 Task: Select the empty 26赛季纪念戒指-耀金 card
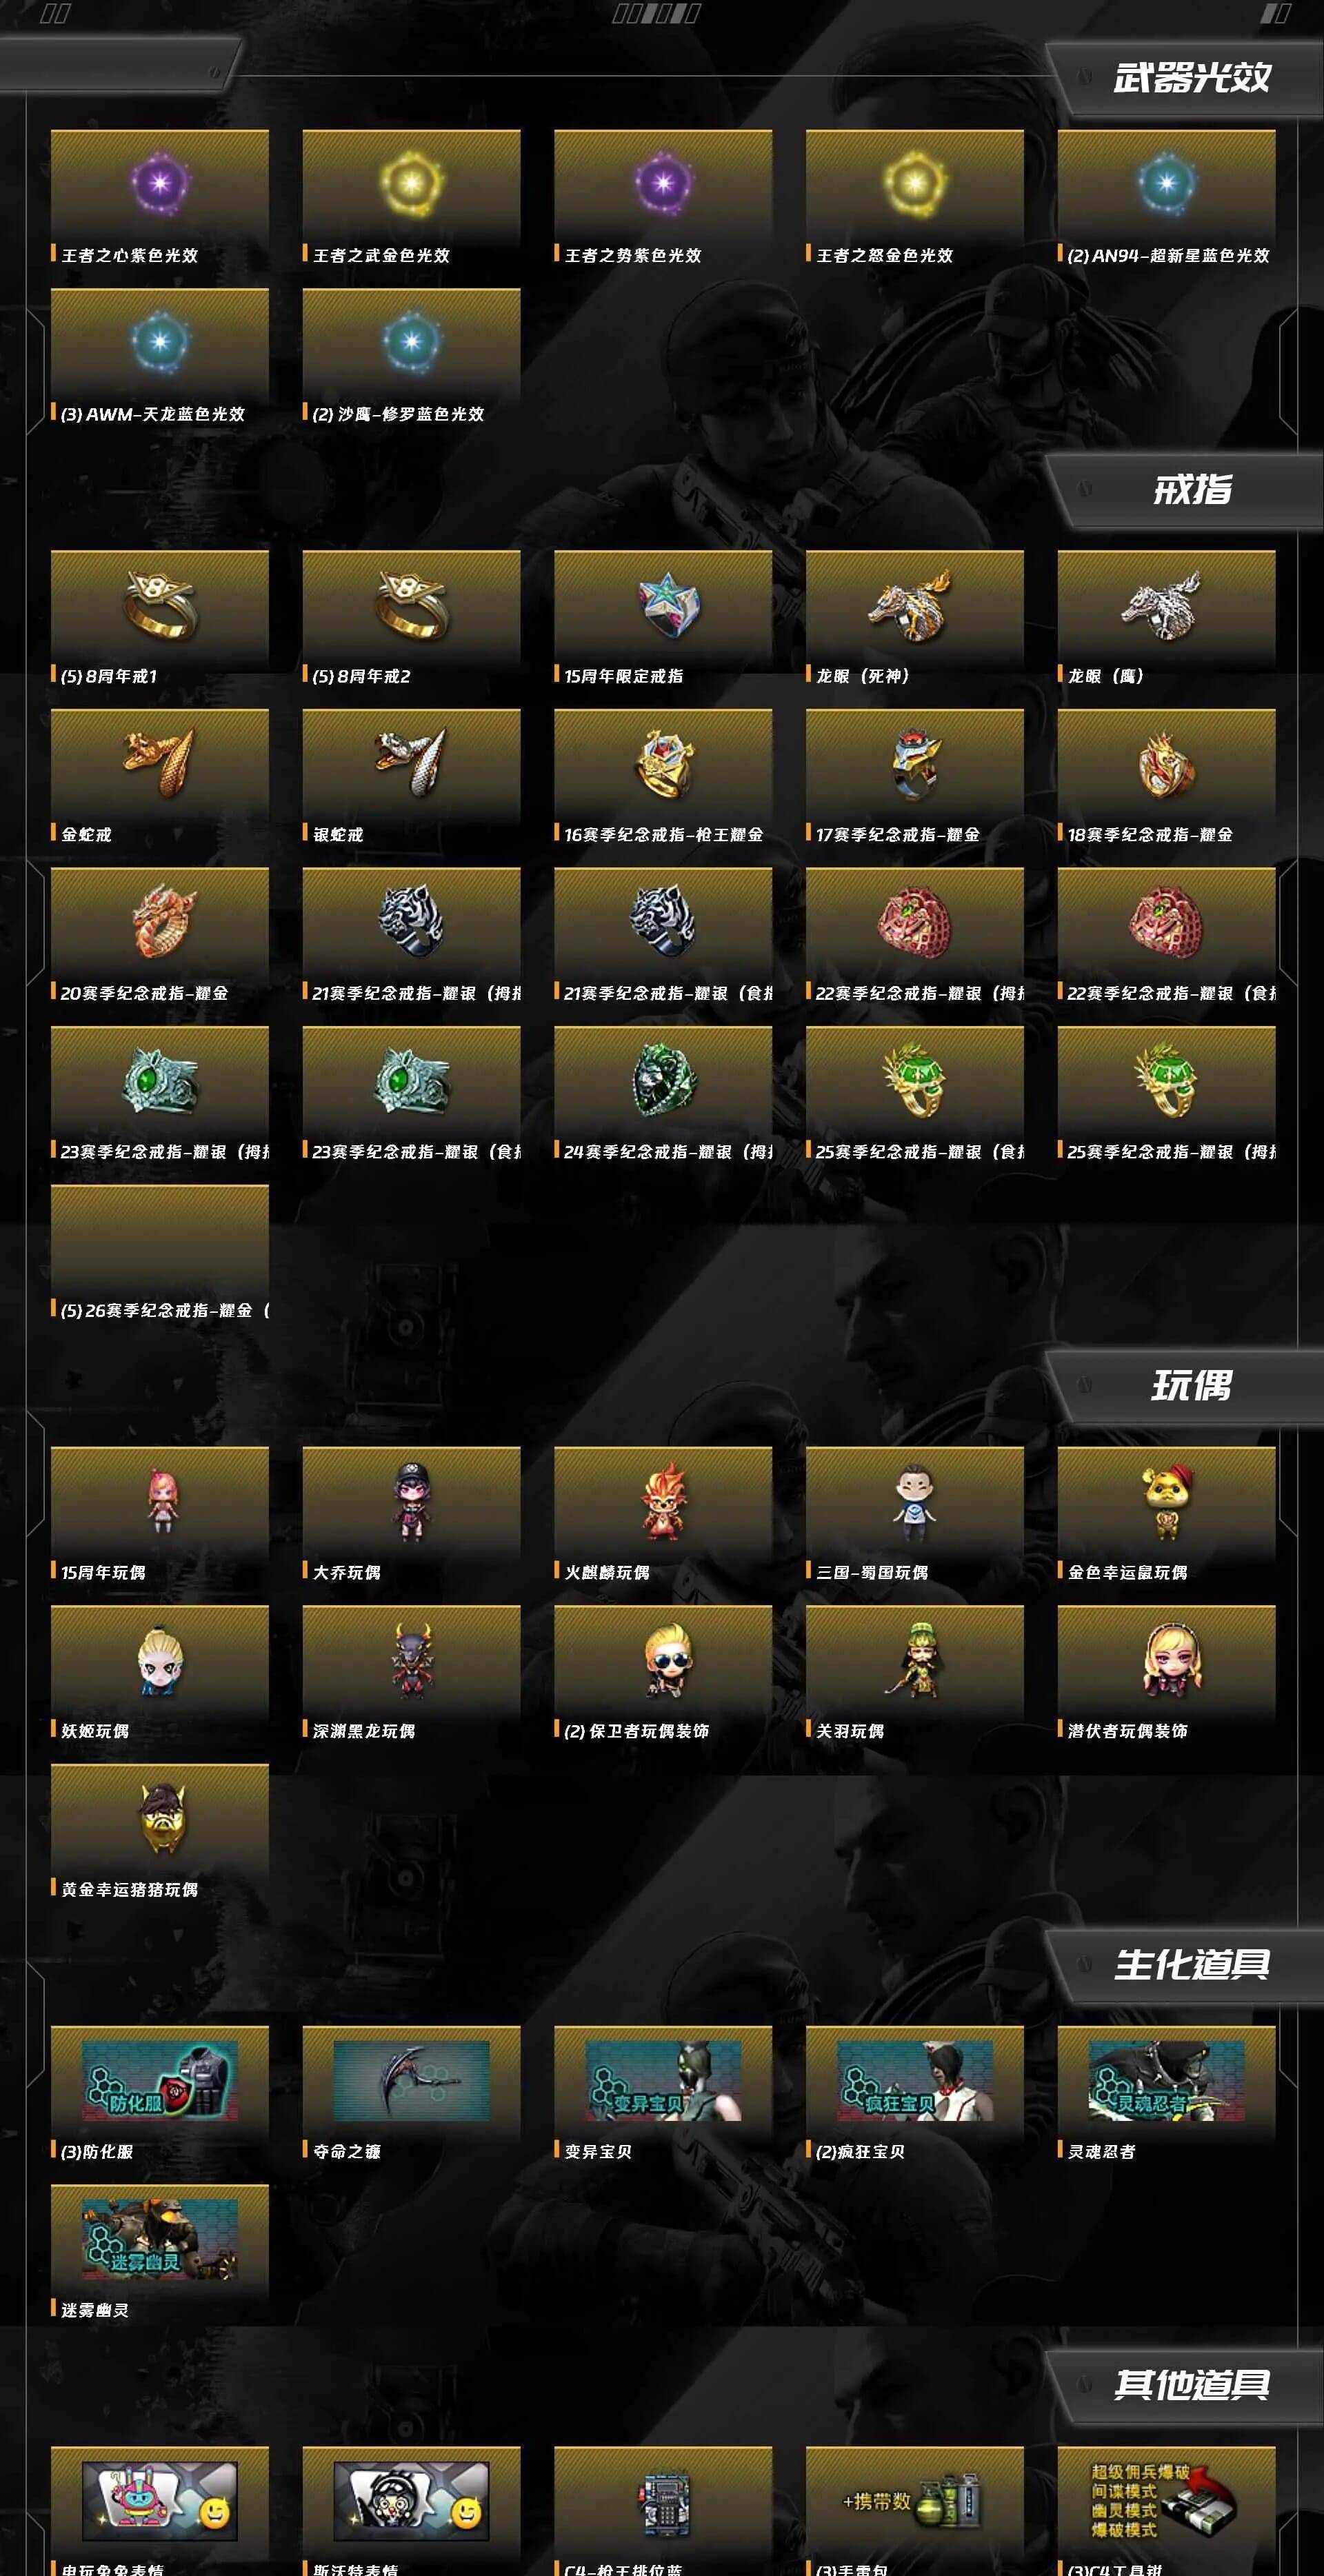(160, 1253)
